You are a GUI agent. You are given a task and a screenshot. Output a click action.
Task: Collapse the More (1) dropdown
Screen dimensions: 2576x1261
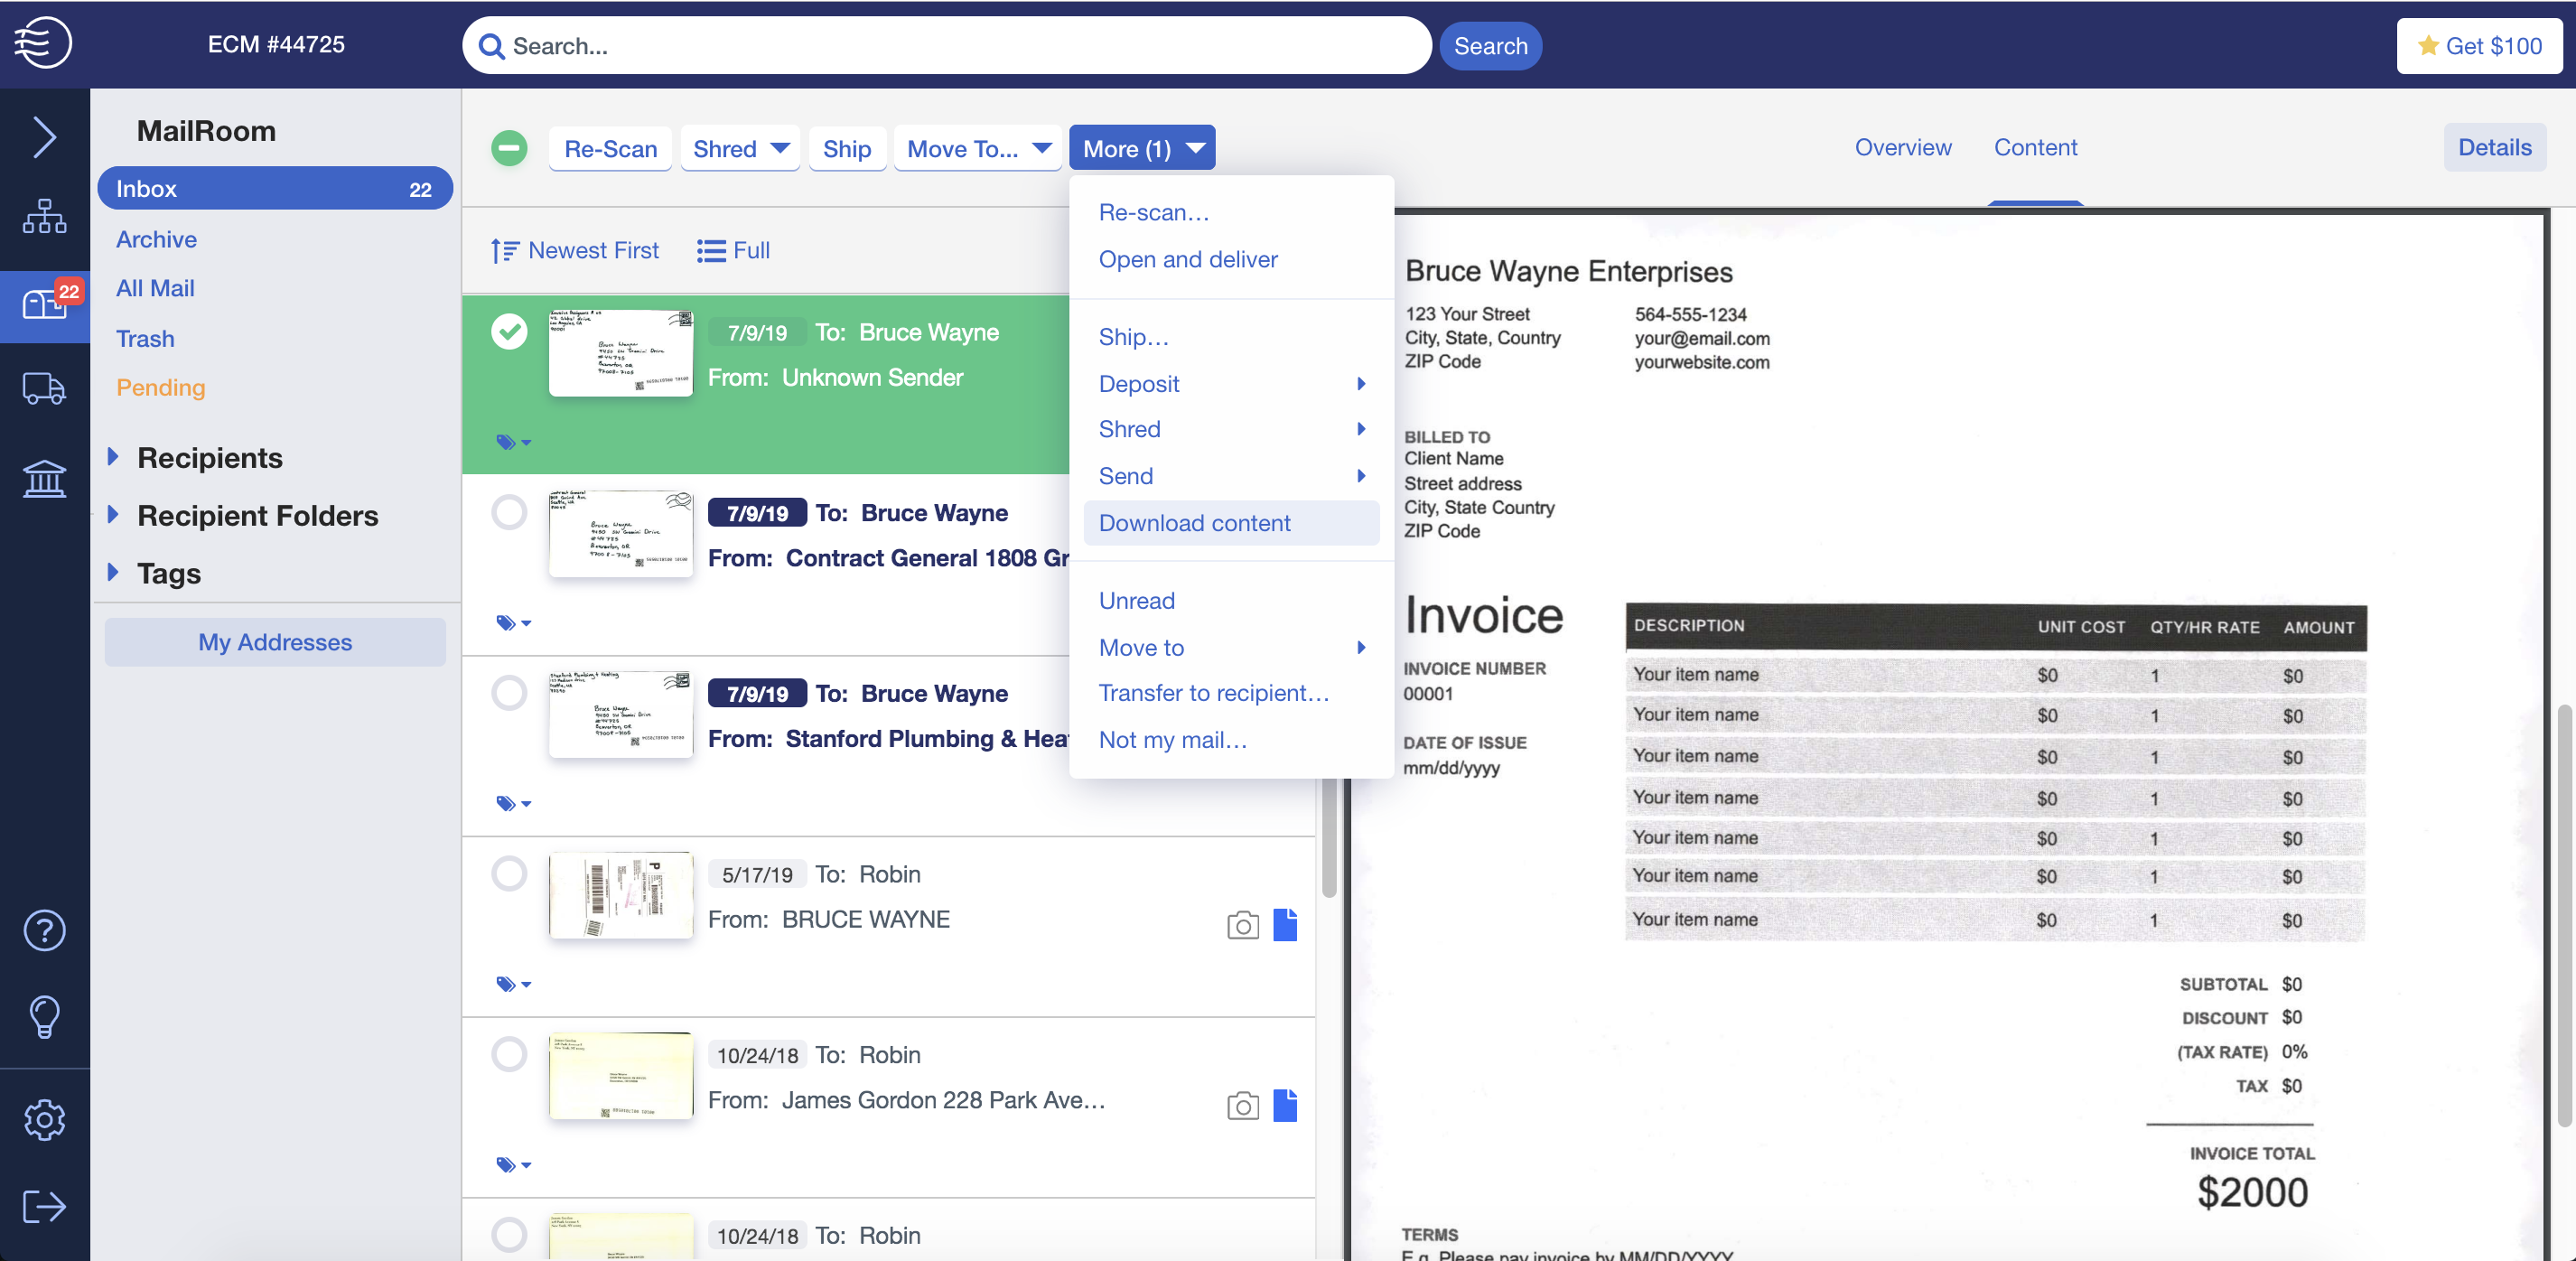click(x=1142, y=148)
